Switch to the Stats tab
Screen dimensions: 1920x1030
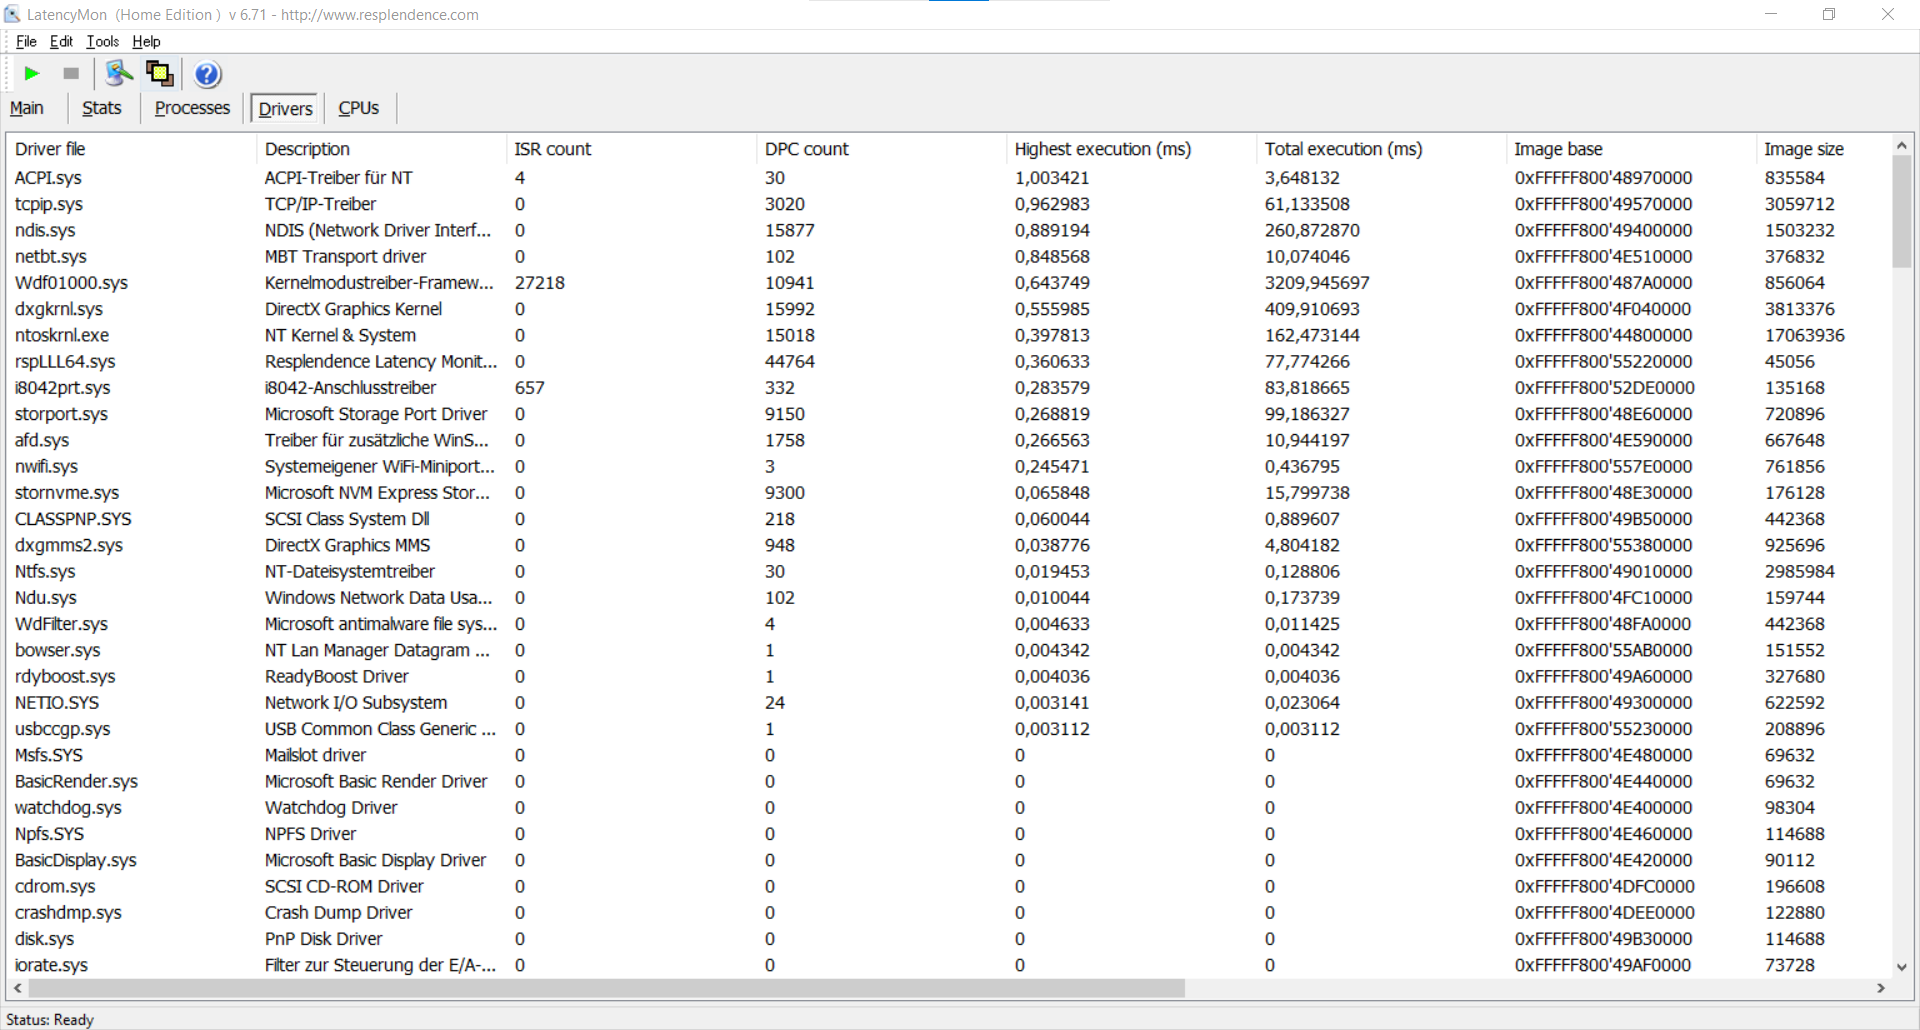click(x=101, y=108)
